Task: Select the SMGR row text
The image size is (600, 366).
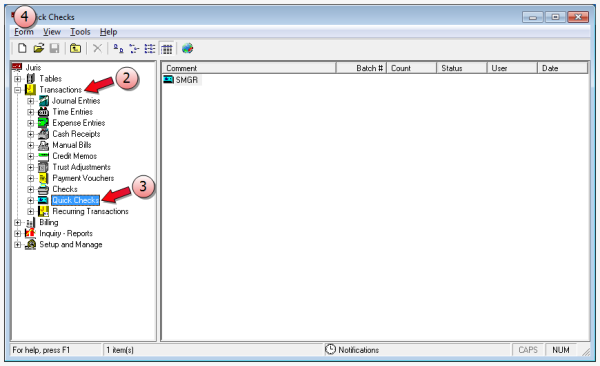Action: tap(187, 80)
